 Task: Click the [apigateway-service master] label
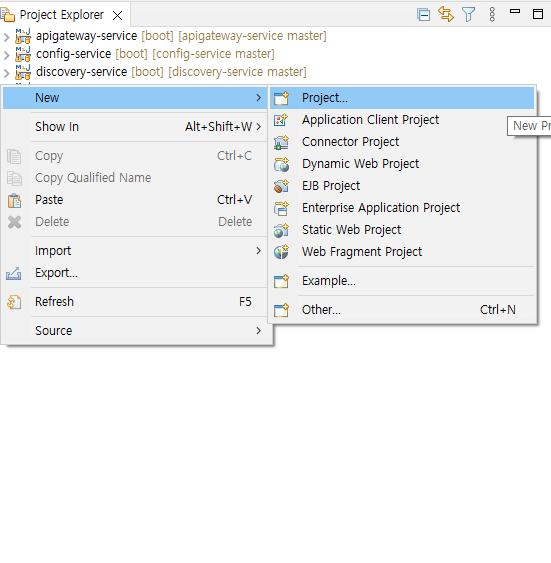[x=252, y=36]
